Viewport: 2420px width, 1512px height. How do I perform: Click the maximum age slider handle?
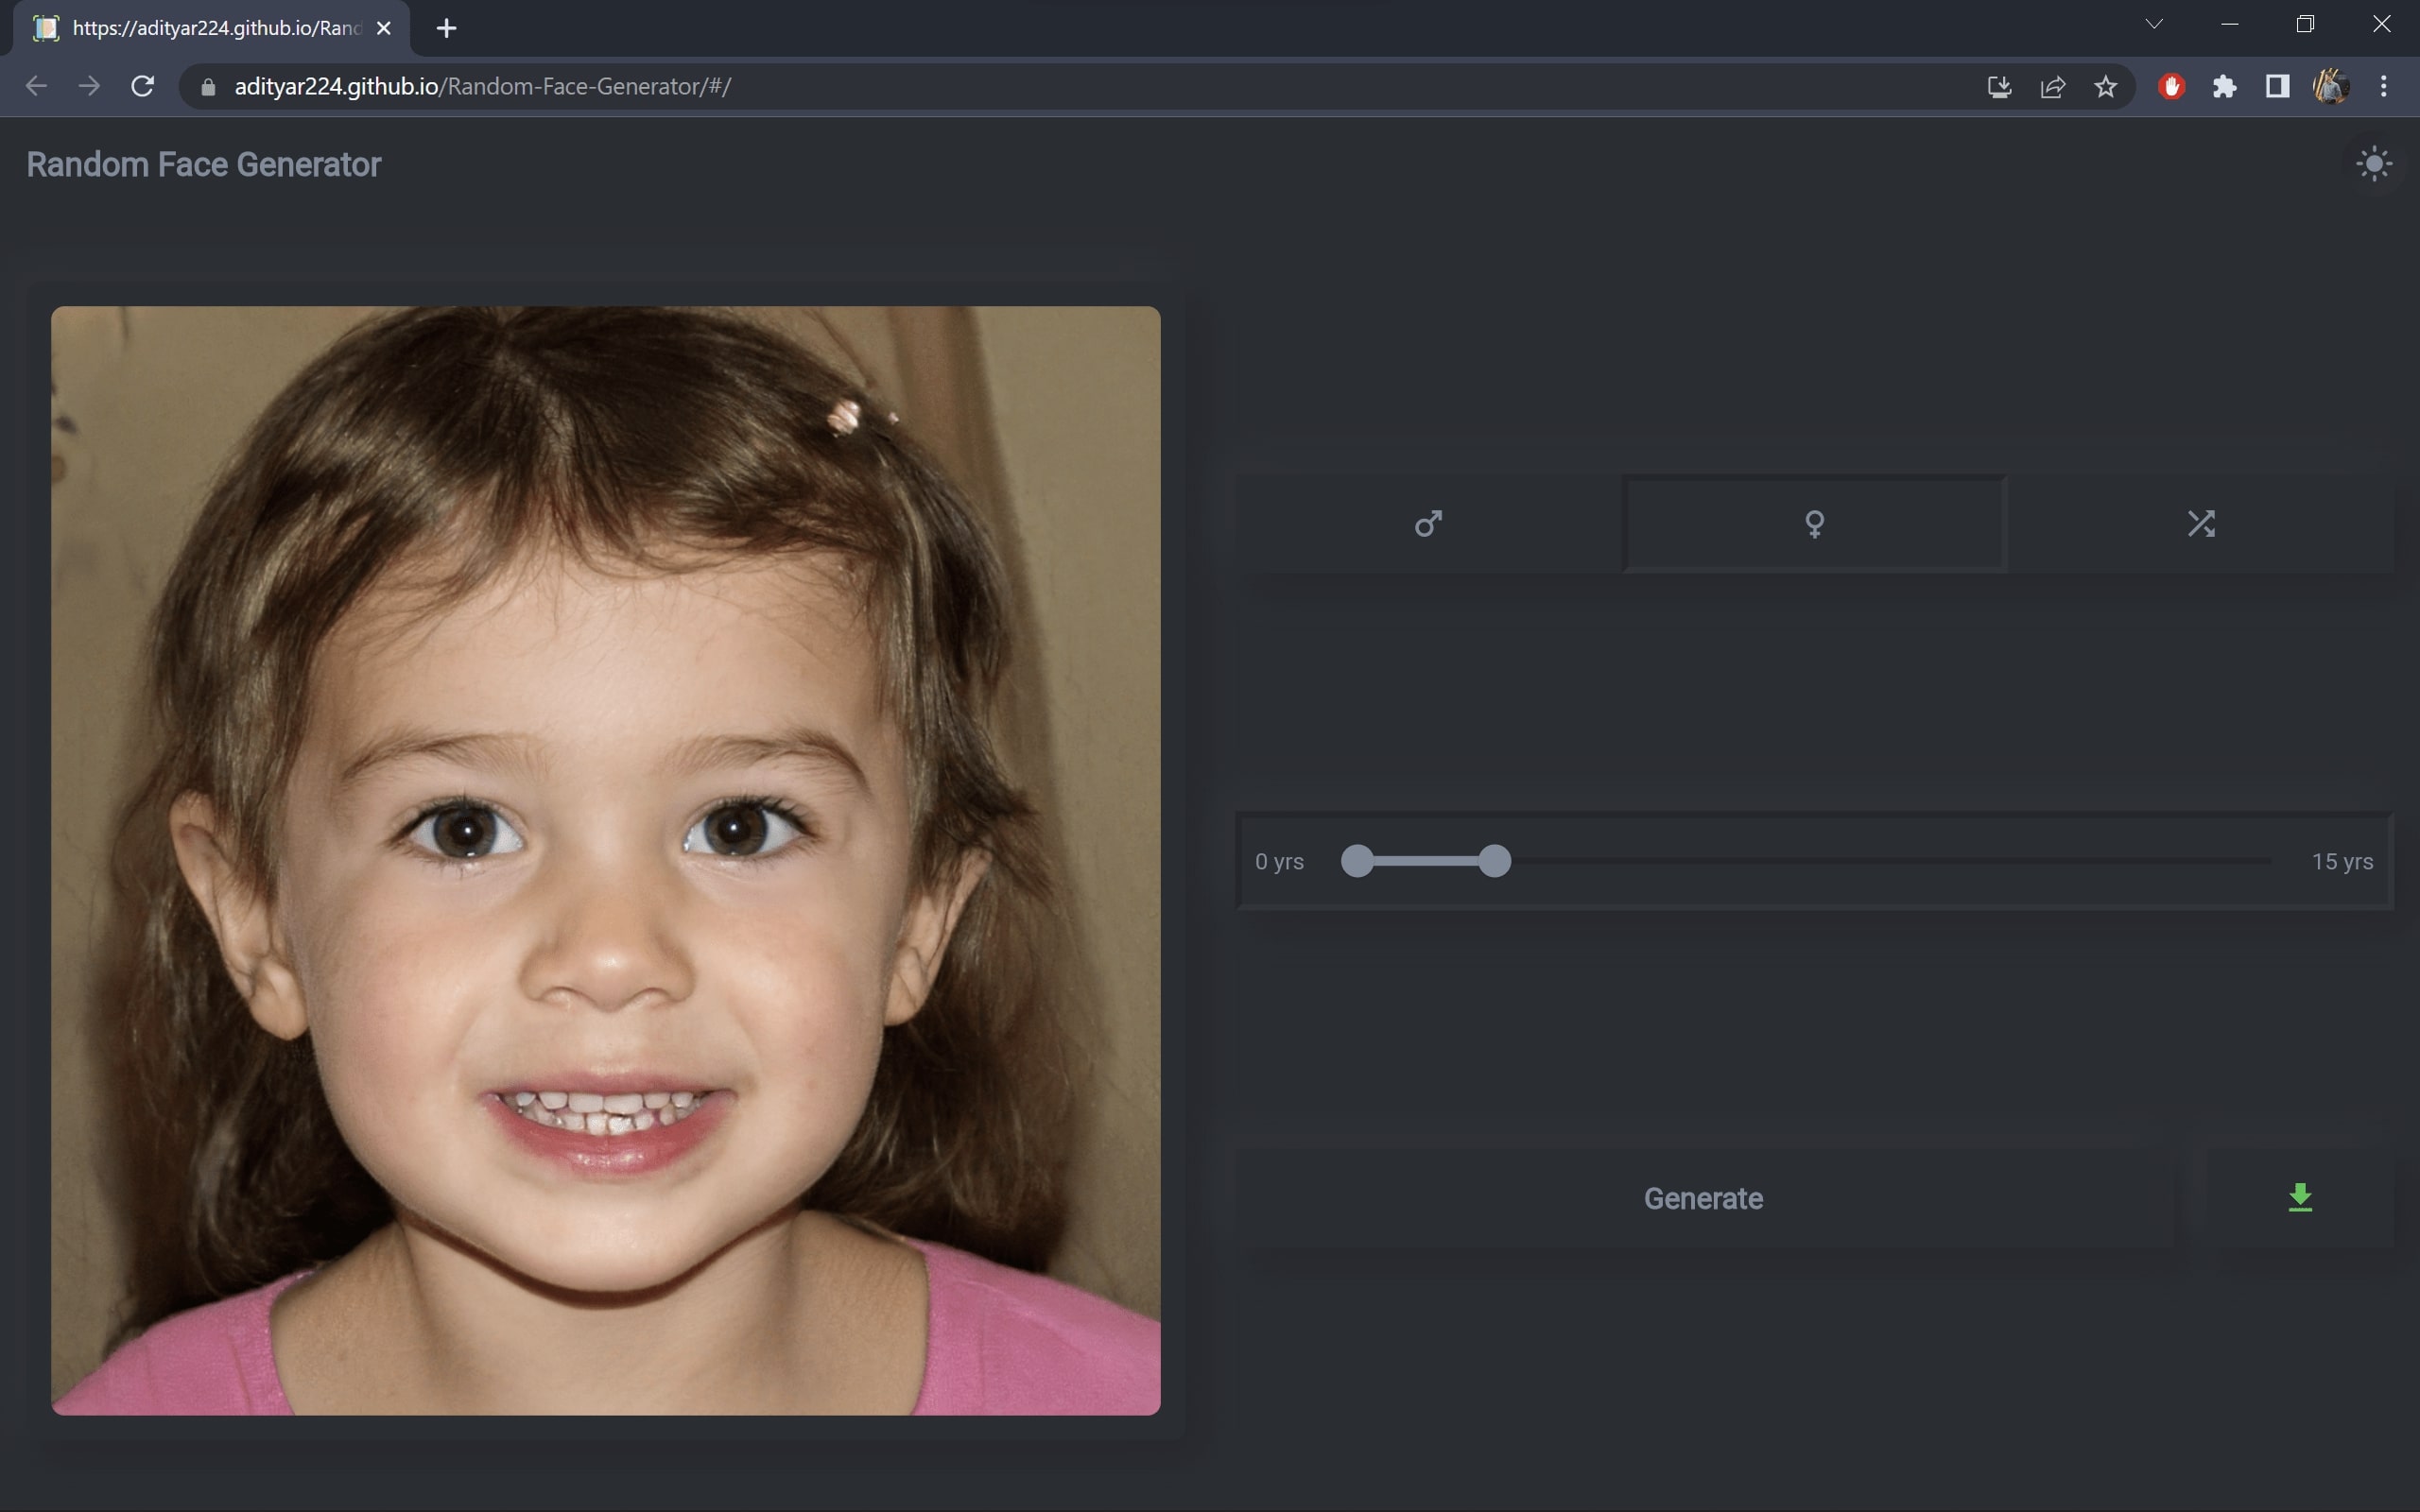point(1494,861)
